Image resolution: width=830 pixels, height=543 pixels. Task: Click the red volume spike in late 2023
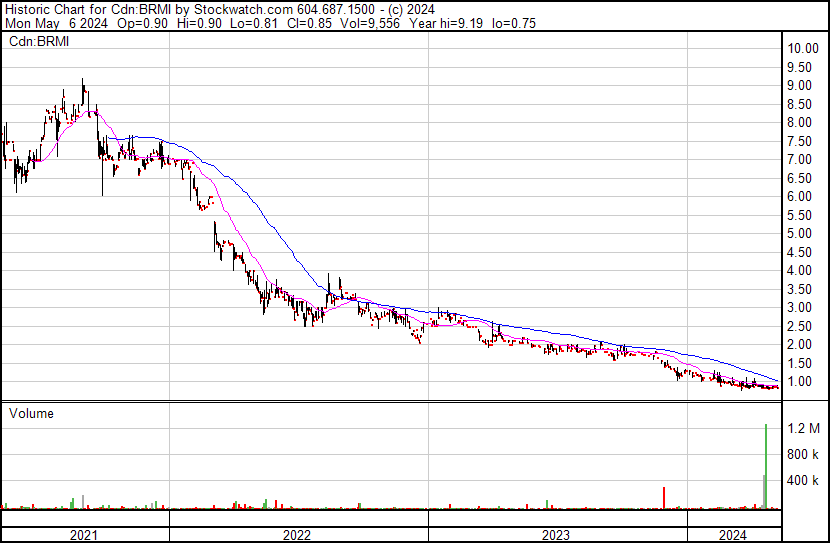coord(663,498)
